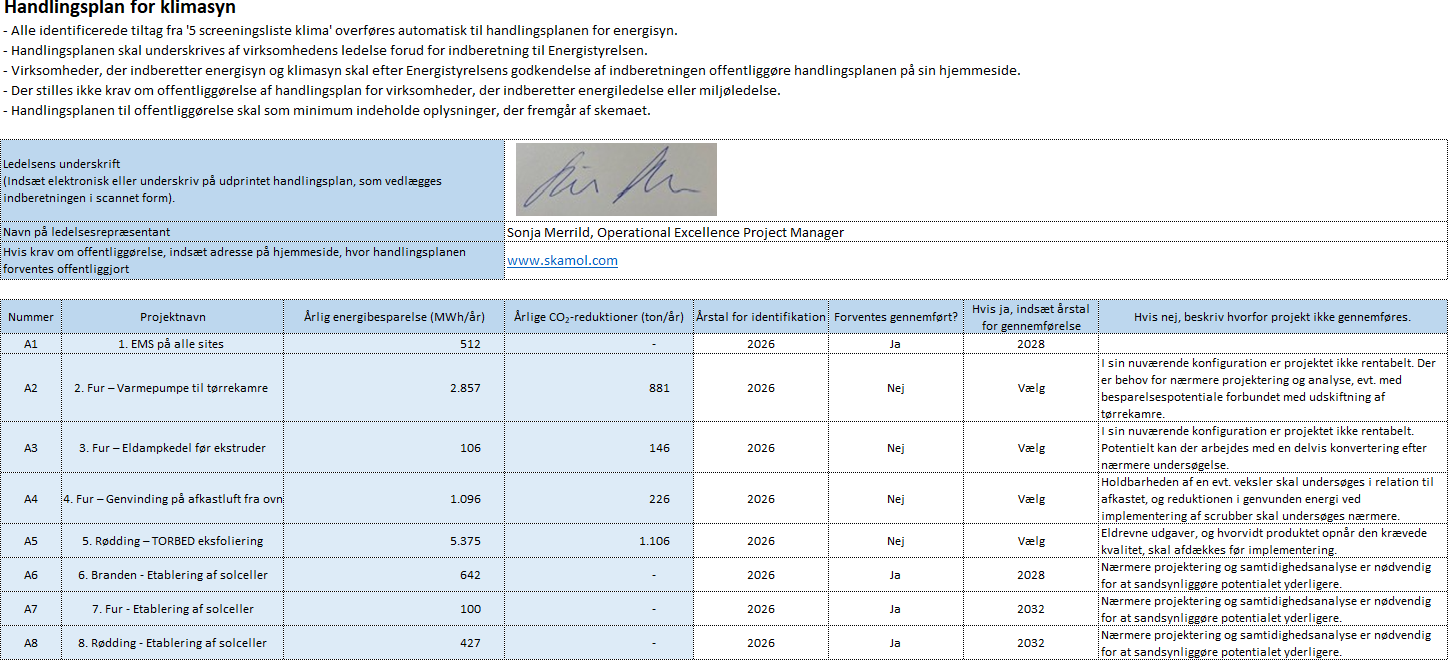The image size is (1448, 660).
Task: Open 'Nej' dropdown cell in row A4
Action: coord(896,499)
